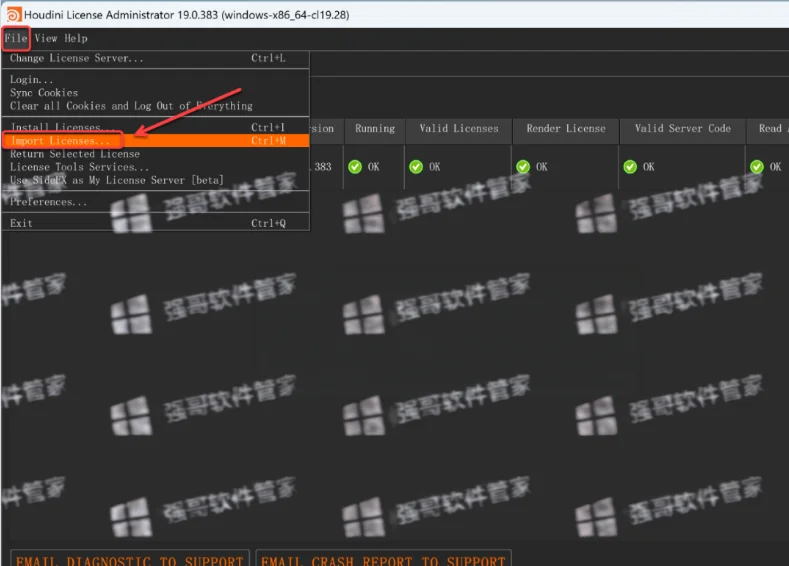Choose Clear all Cookies and Log Out
Image resolution: width=789 pixels, height=566 pixels.
[155, 106]
